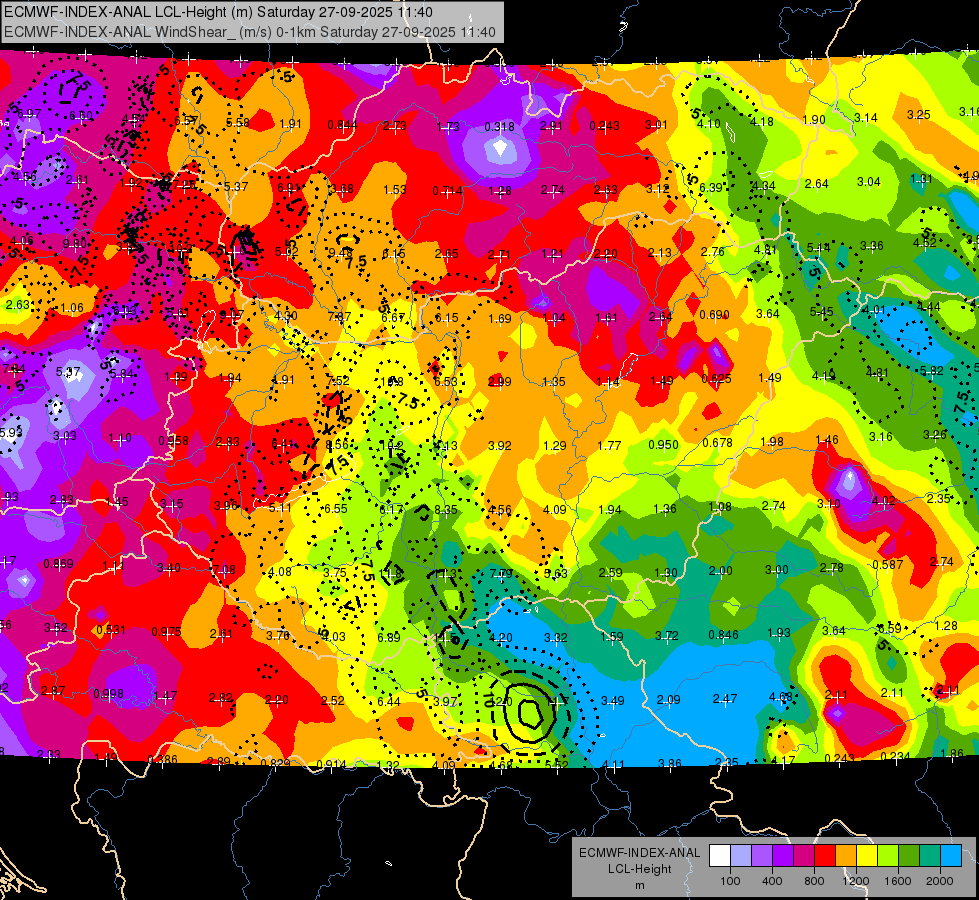Viewport: 979px width, 900px height.
Task: Click the map value 0.914
Action: point(332,765)
